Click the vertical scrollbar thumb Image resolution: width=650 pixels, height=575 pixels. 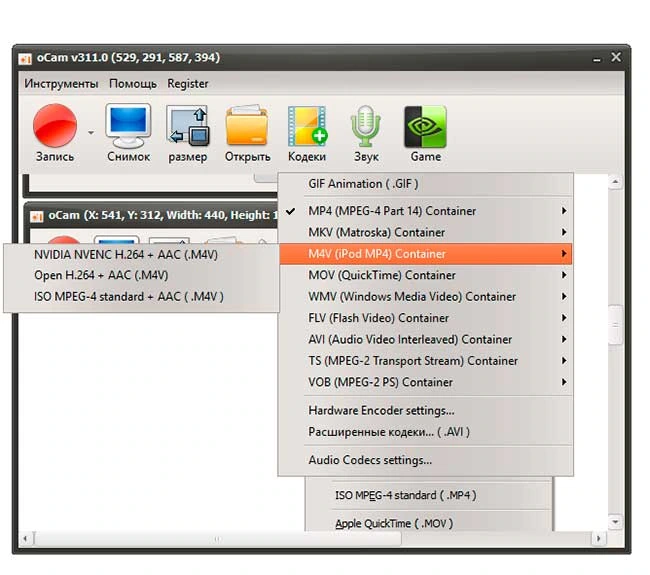tap(615, 325)
